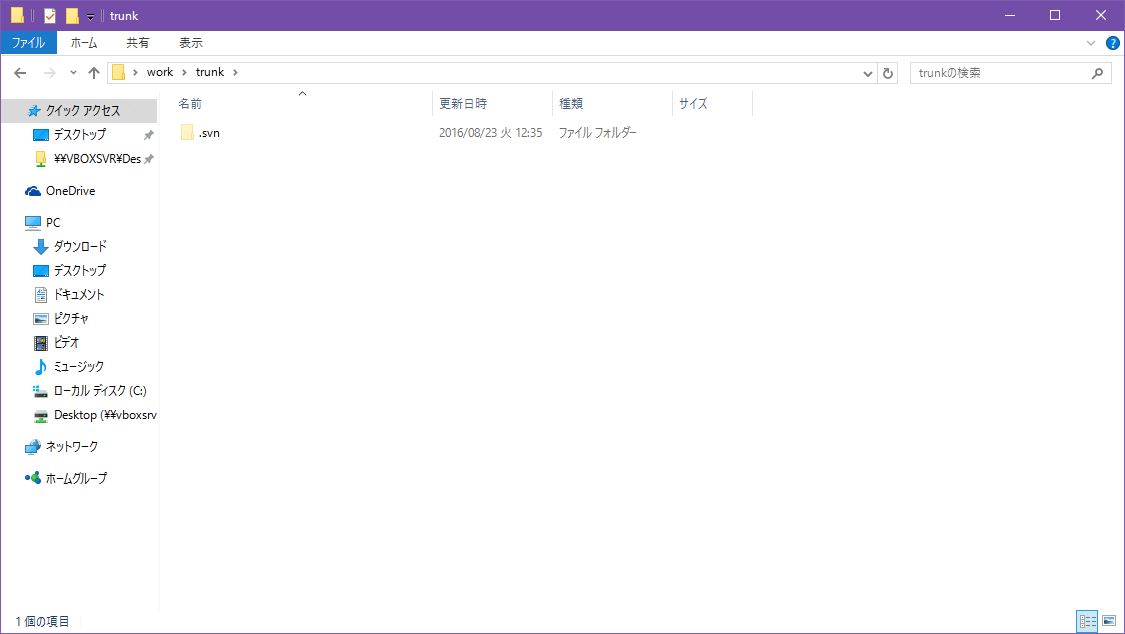
Task: Open the Quick Access Toolbar customization dropdown
Action: [x=89, y=15]
